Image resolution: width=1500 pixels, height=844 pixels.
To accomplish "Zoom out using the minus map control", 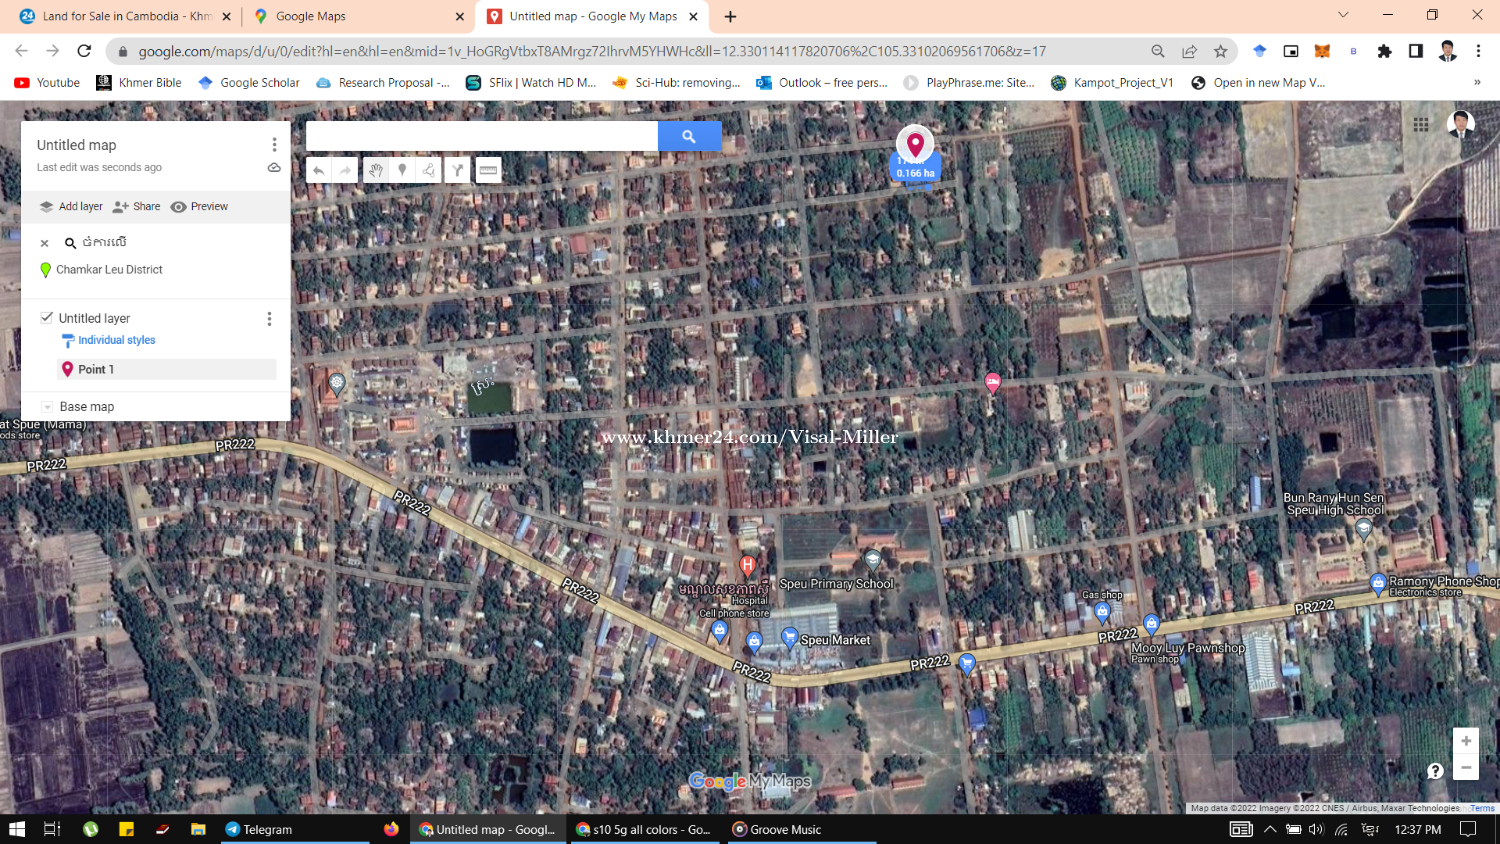I will 1465,767.
